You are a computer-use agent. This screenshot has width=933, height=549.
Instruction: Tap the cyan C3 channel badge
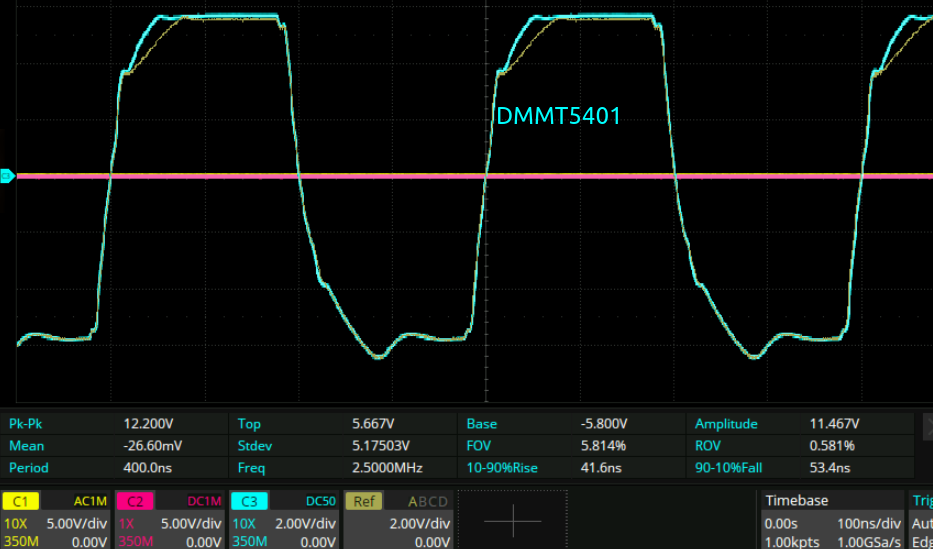click(246, 501)
